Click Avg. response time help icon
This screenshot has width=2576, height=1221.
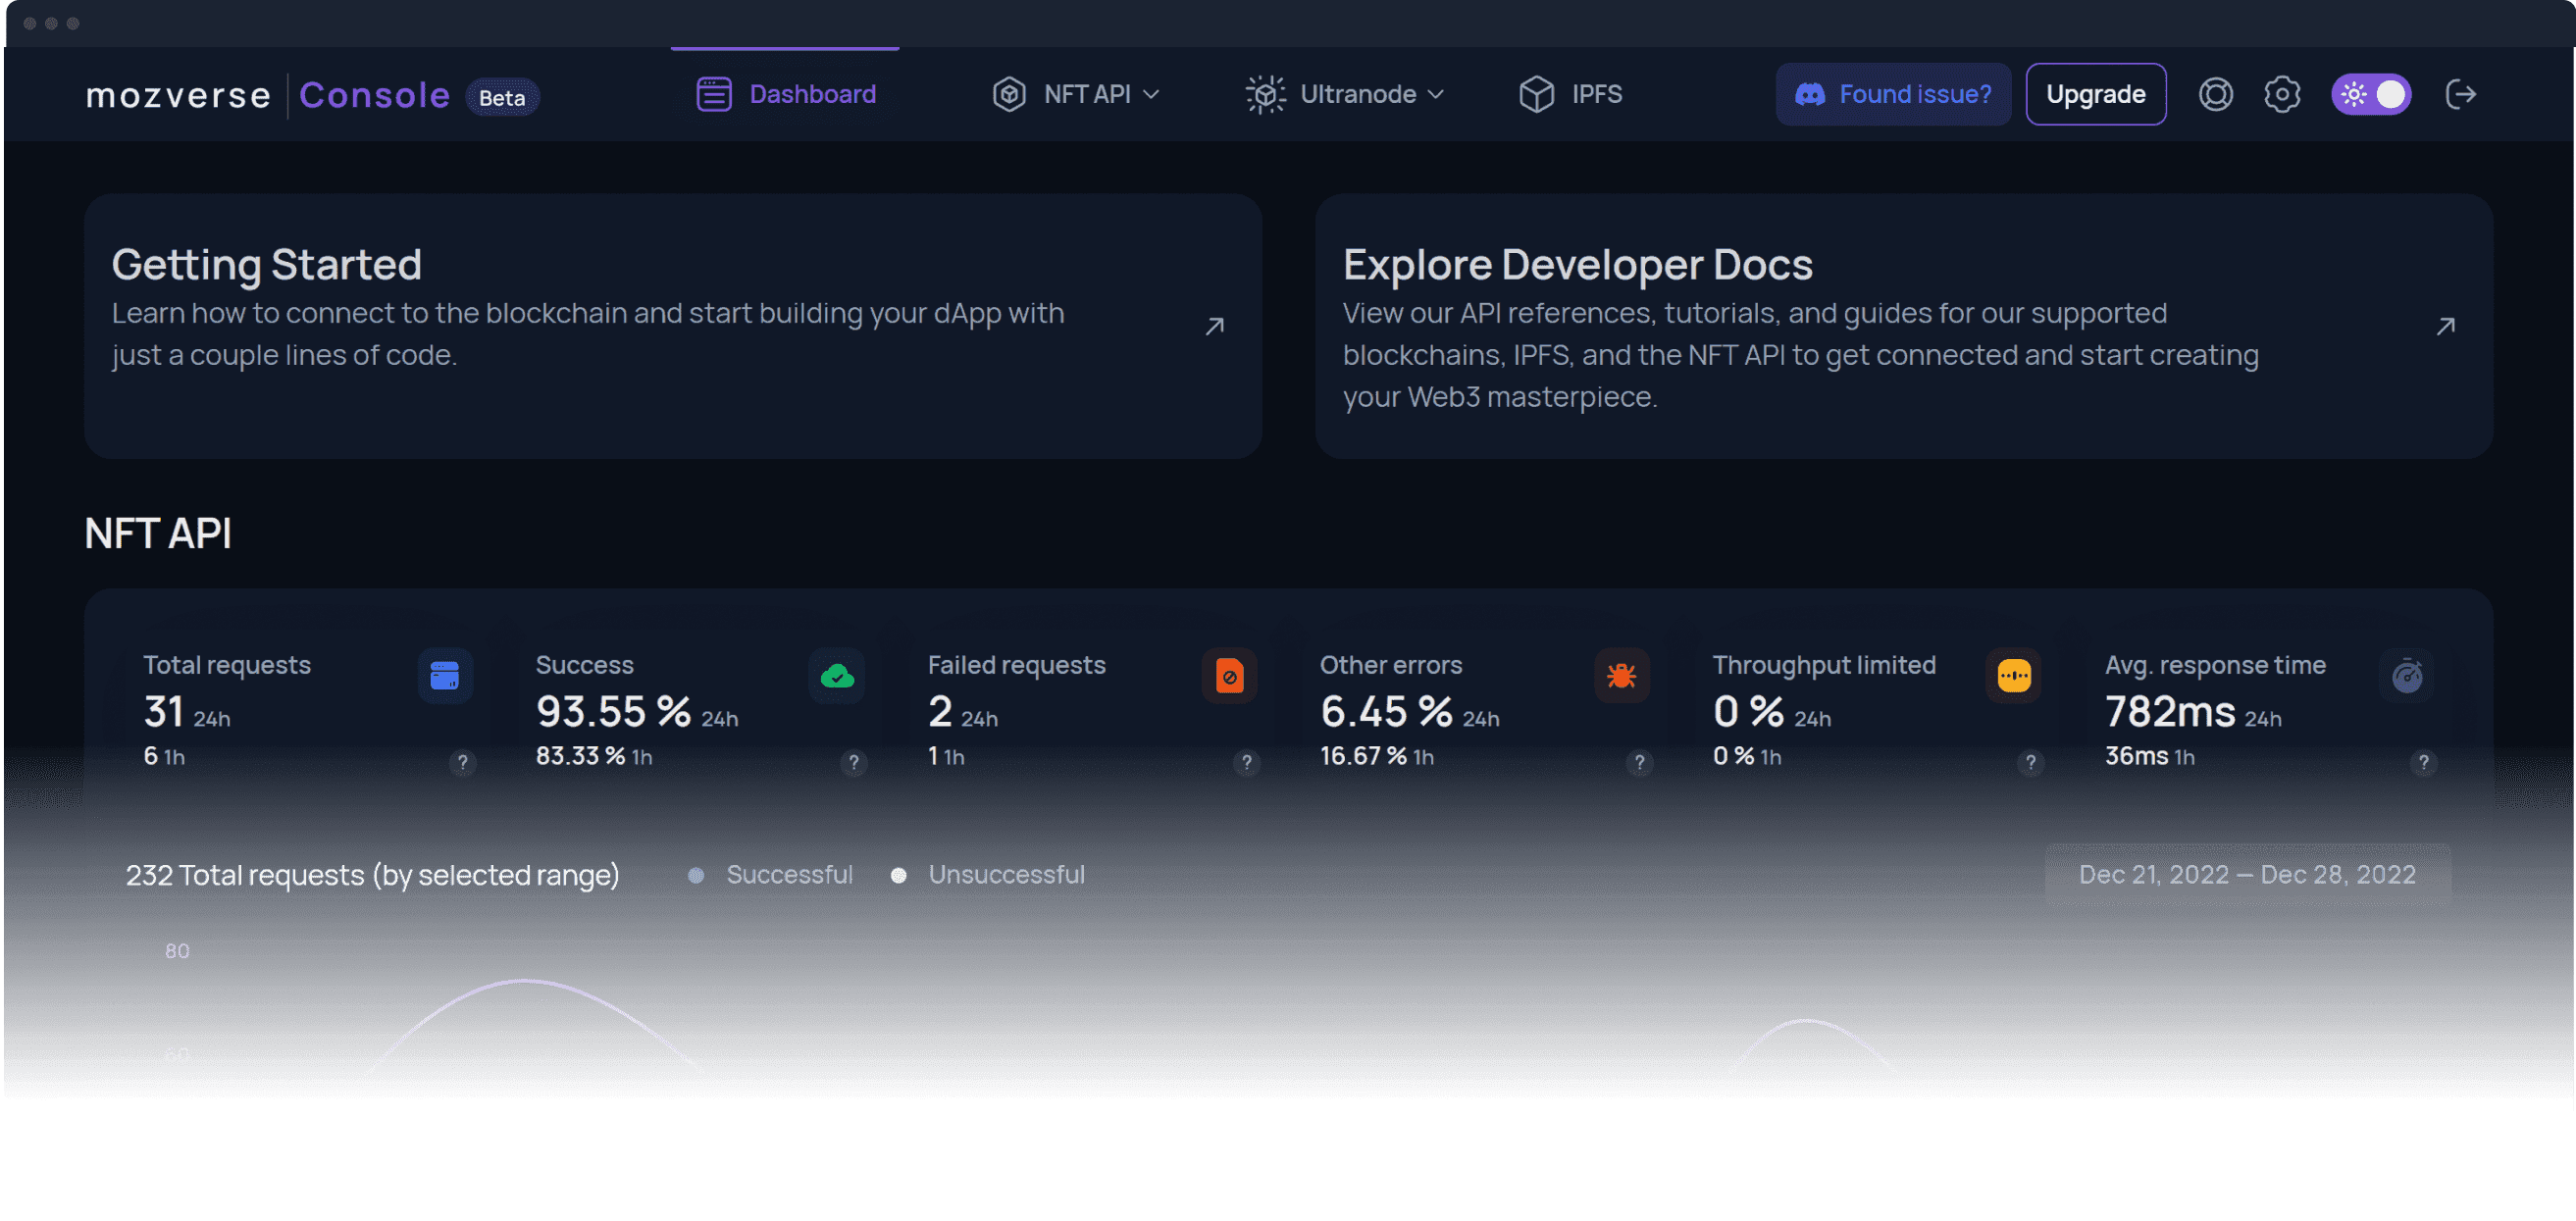2423,762
